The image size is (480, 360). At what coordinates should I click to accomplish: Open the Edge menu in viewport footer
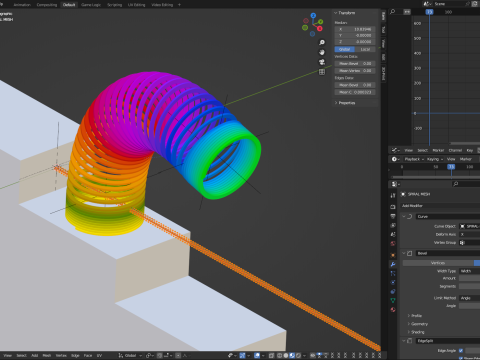point(75,355)
